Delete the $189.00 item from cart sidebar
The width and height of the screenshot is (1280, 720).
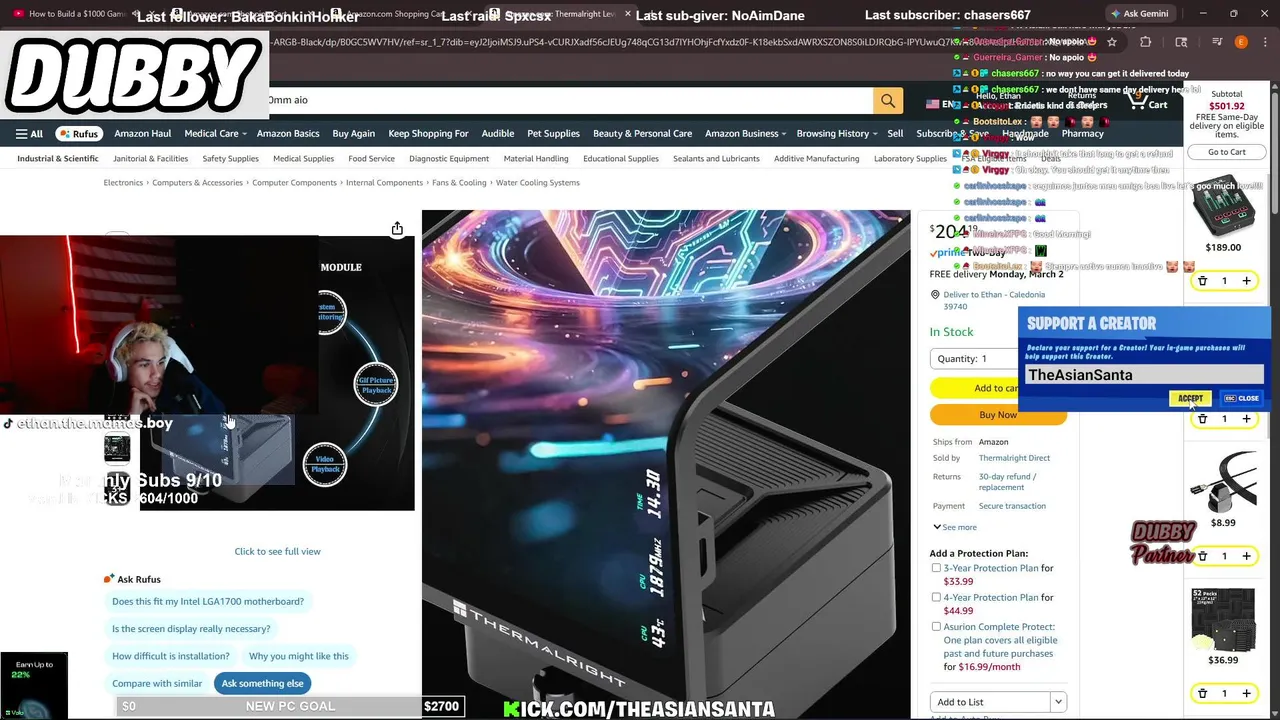(x=1203, y=281)
